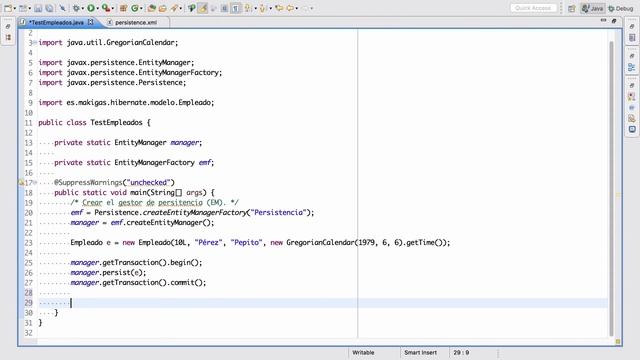Click createEntityManagerFactory on line 20
Screen dimensions: 640x360
point(195,212)
